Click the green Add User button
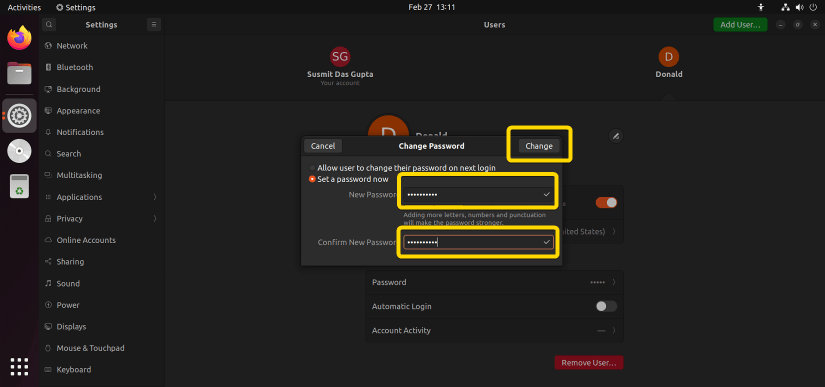825x387 pixels. tap(740, 24)
